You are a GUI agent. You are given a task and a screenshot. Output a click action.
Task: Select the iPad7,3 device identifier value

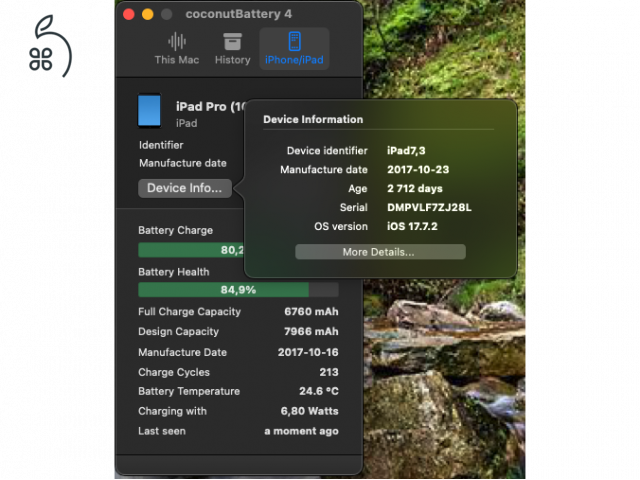(406, 151)
